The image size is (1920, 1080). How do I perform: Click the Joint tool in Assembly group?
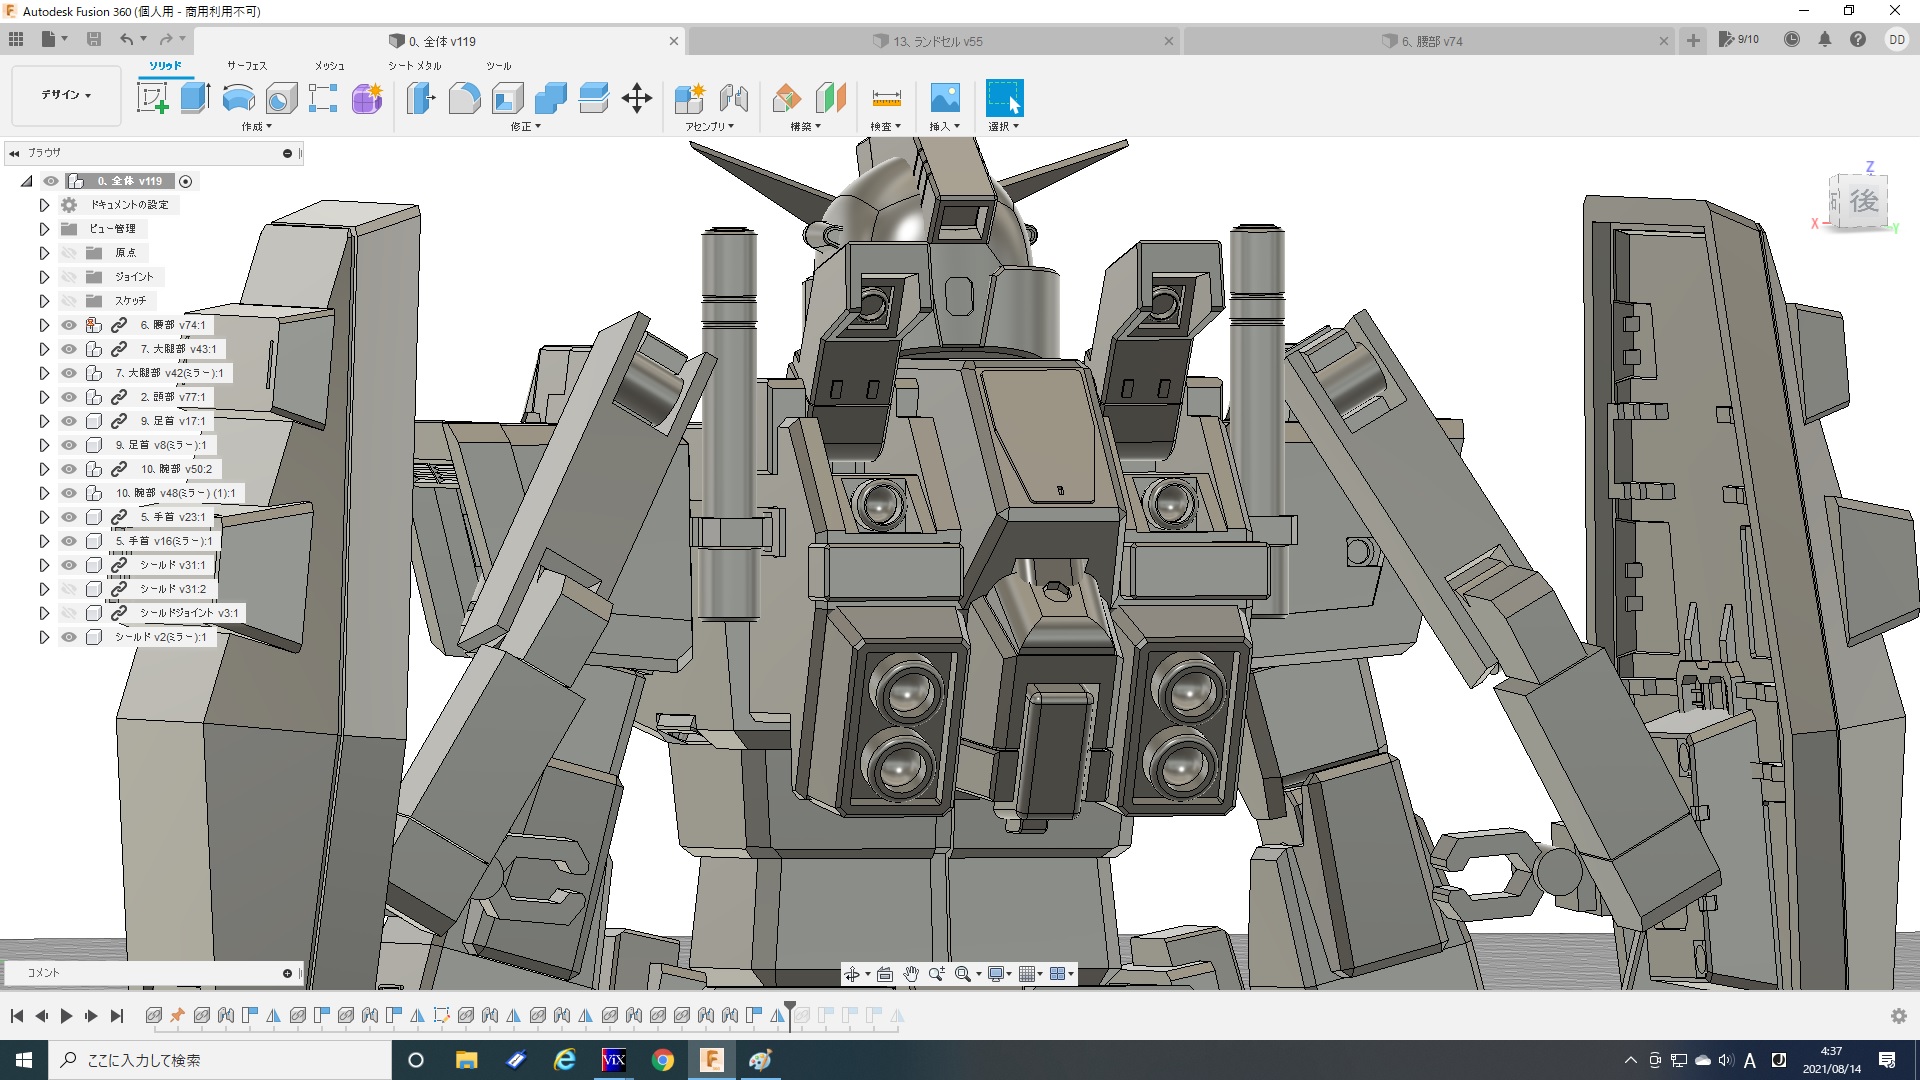733,98
